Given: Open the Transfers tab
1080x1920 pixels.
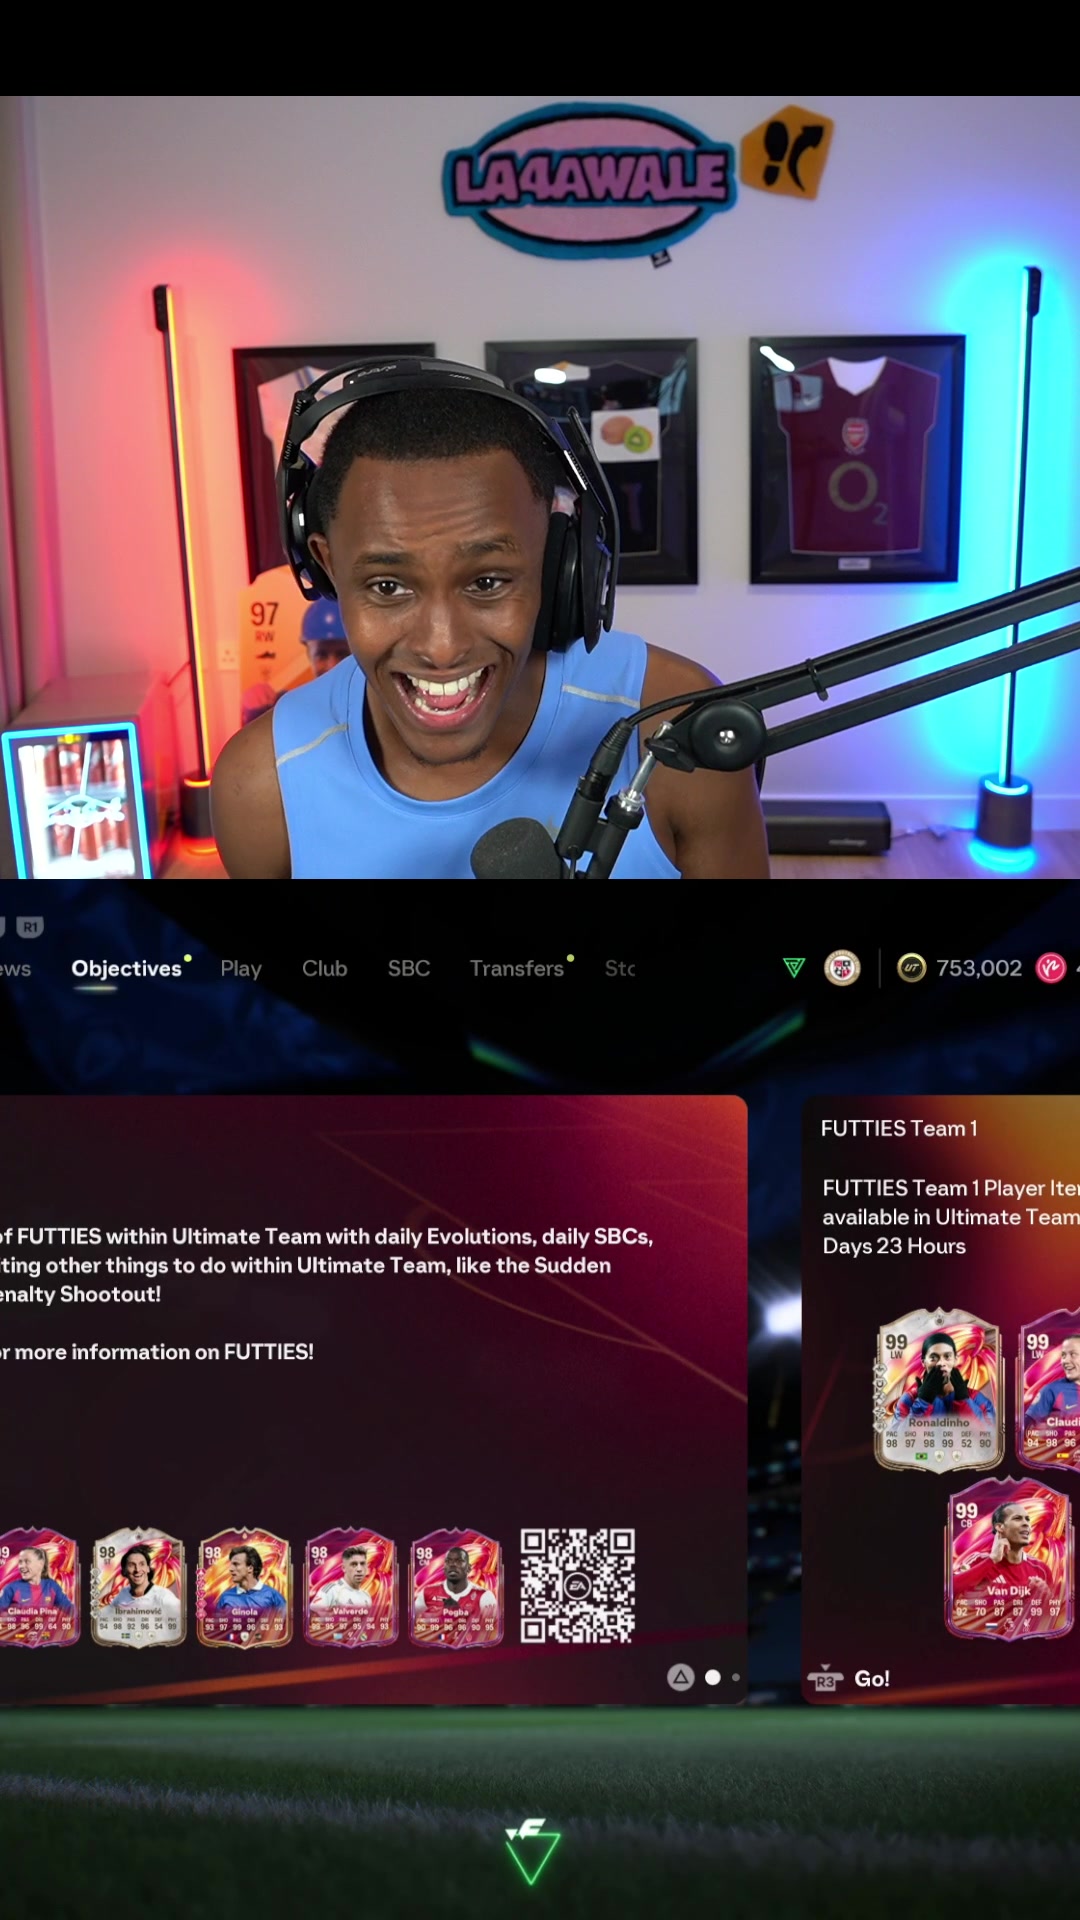Looking at the screenshot, I should [517, 968].
